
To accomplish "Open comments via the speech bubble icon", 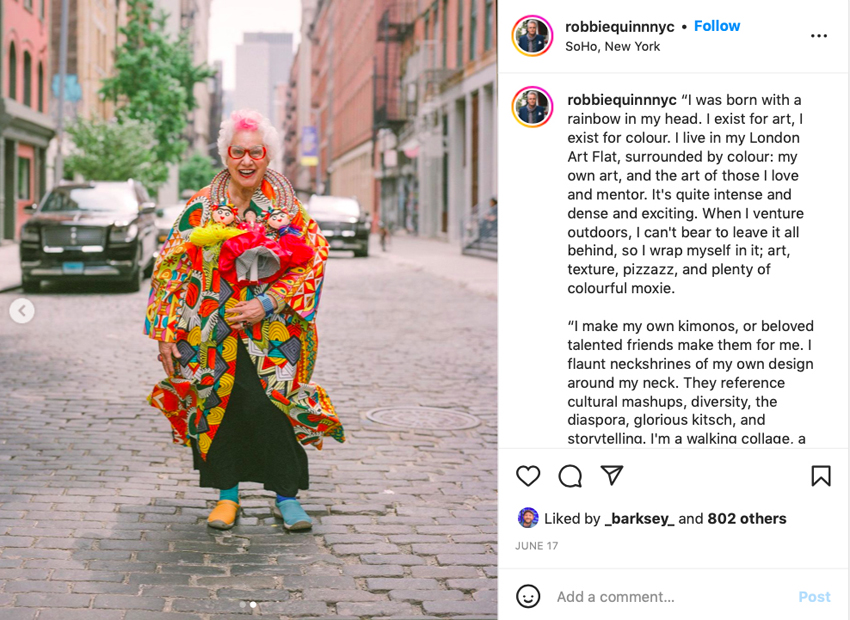I will pyautogui.click(x=570, y=476).
